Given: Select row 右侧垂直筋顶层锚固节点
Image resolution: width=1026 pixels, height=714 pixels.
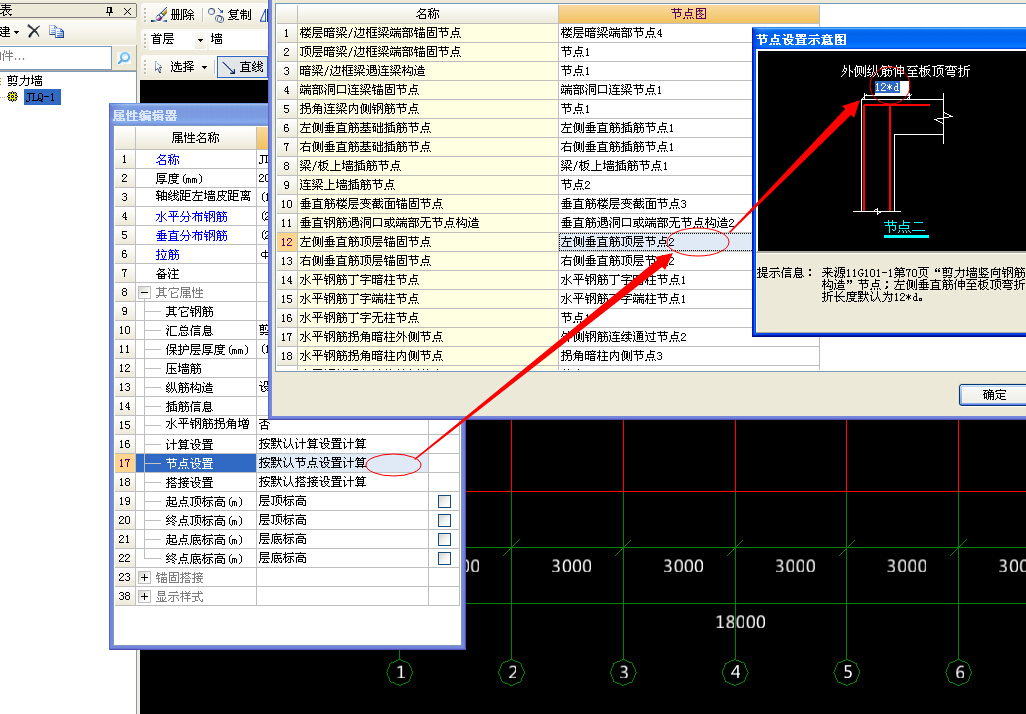Looking at the screenshot, I should (x=427, y=261).
